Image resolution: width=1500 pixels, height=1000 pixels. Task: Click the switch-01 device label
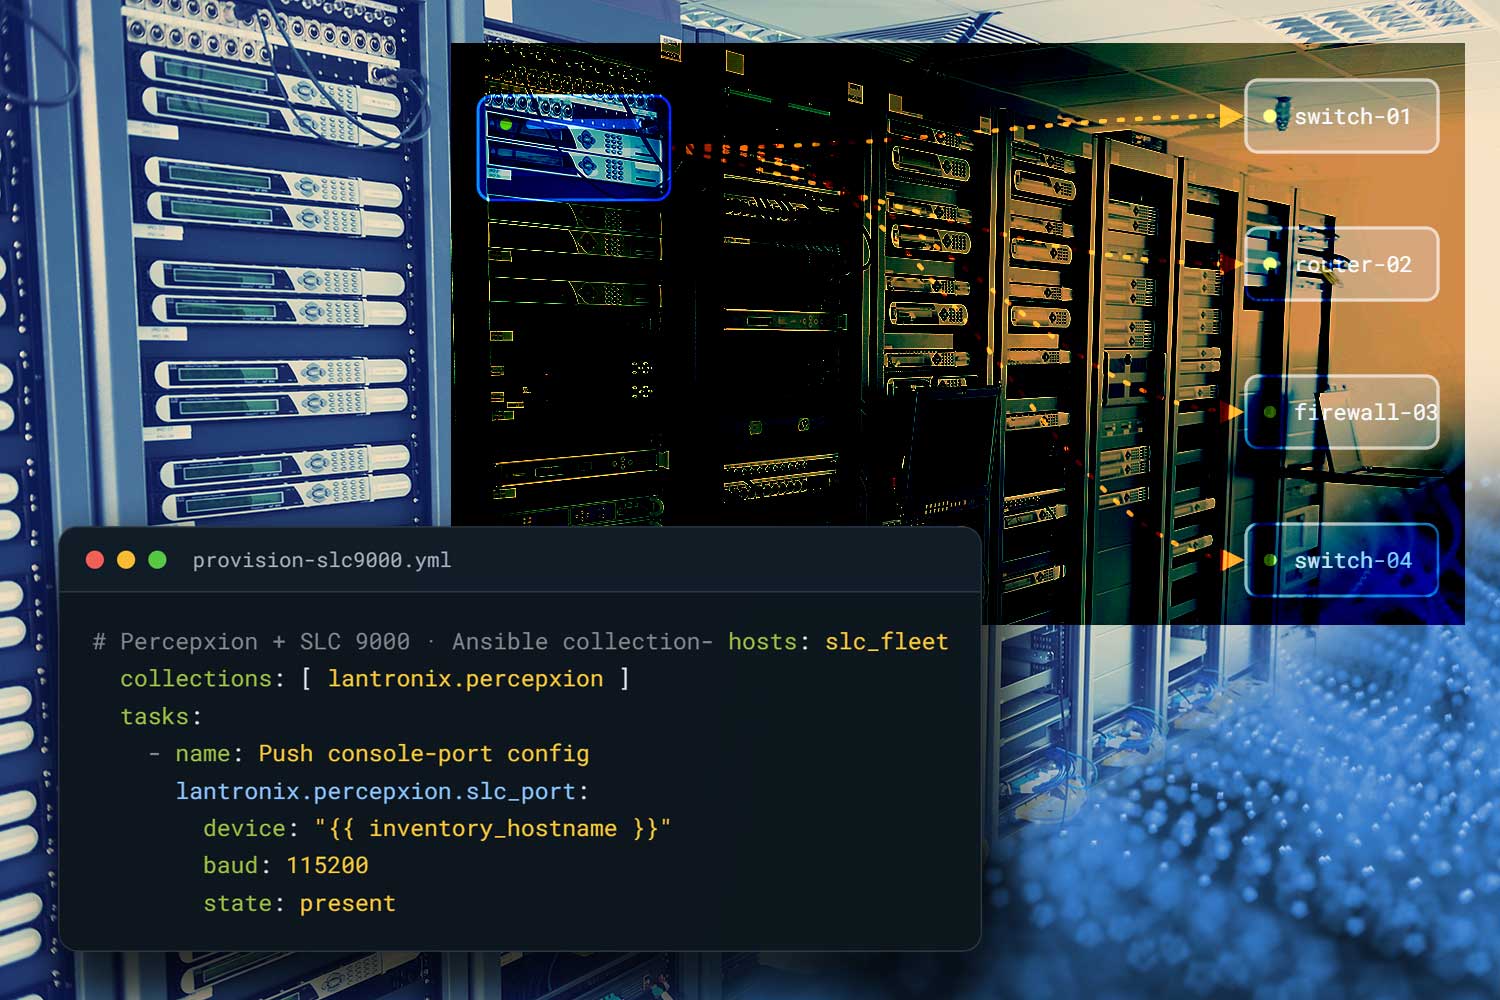point(1341,116)
